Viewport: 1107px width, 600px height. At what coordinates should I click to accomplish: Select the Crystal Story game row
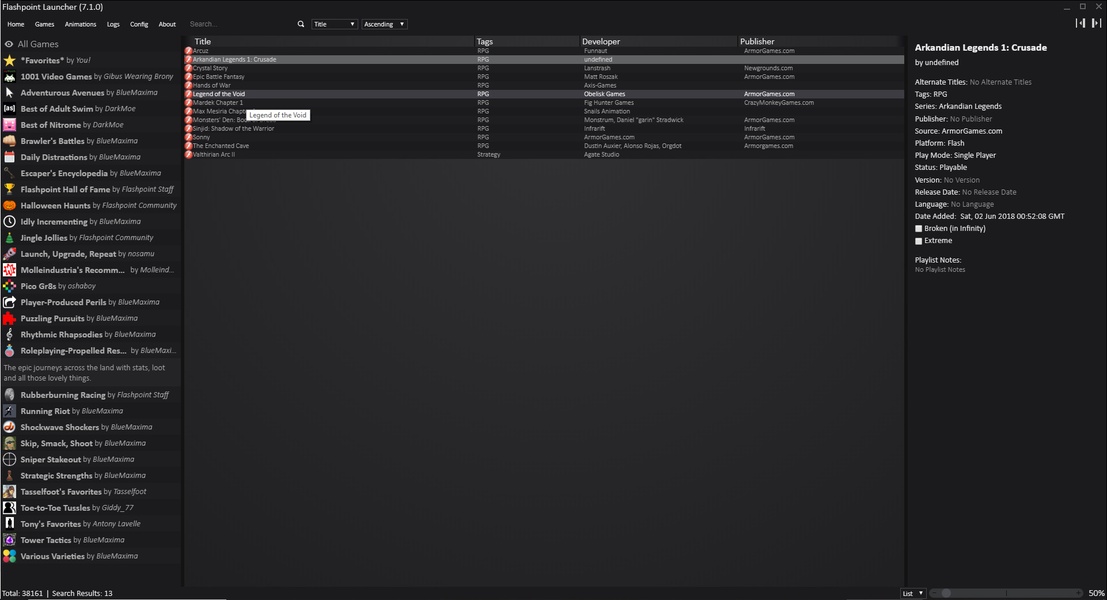tap(544, 68)
